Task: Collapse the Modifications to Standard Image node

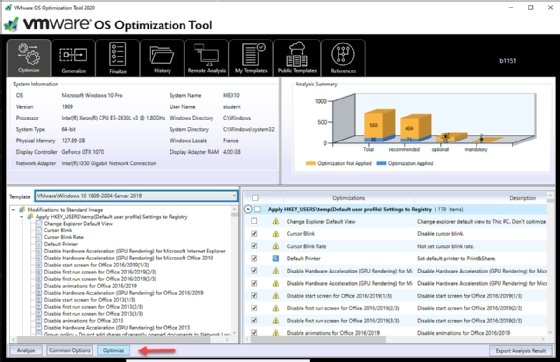Action: pos(14,210)
